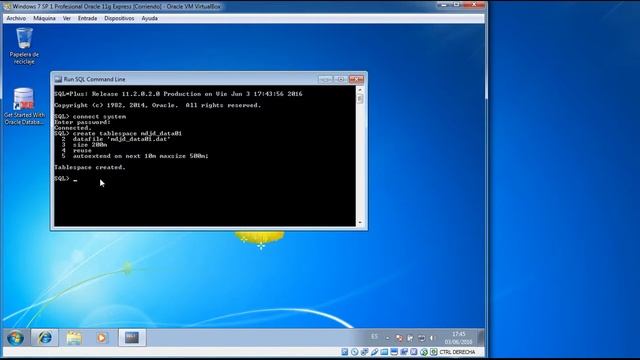Click the 'Tablespace created.' output line
Screen dimensions: 640x360
[x=89, y=167]
